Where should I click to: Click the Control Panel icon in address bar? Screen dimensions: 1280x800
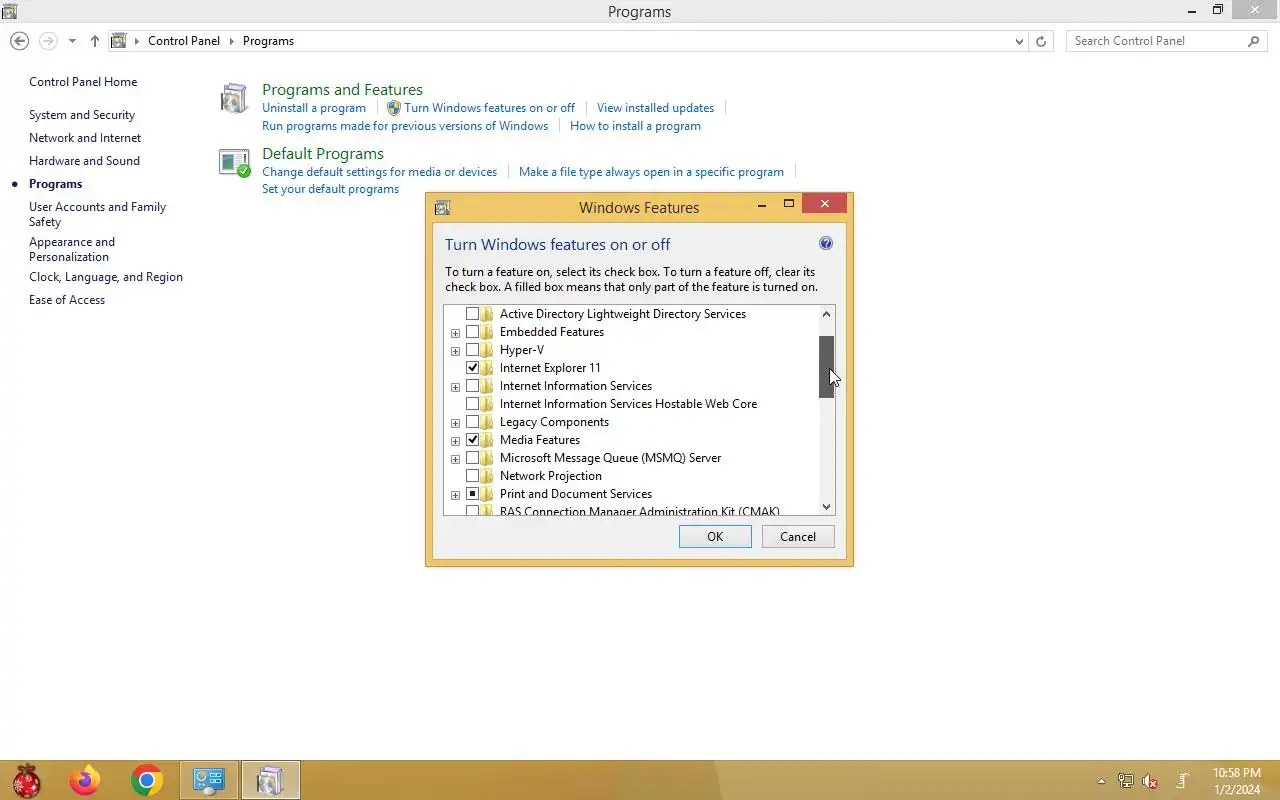tap(118, 41)
